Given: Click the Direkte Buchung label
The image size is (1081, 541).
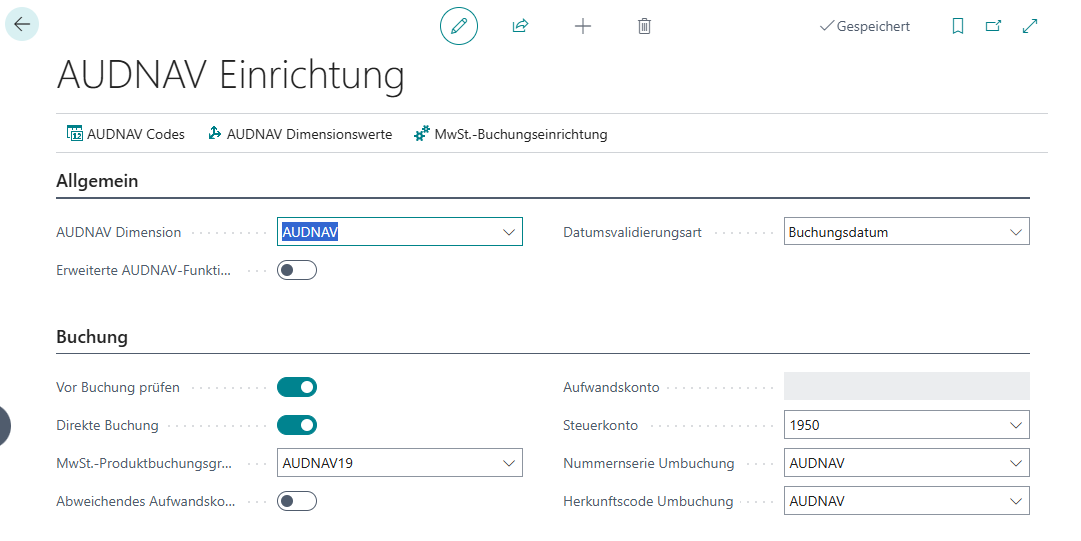Looking at the screenshot, I should (108, 425).
